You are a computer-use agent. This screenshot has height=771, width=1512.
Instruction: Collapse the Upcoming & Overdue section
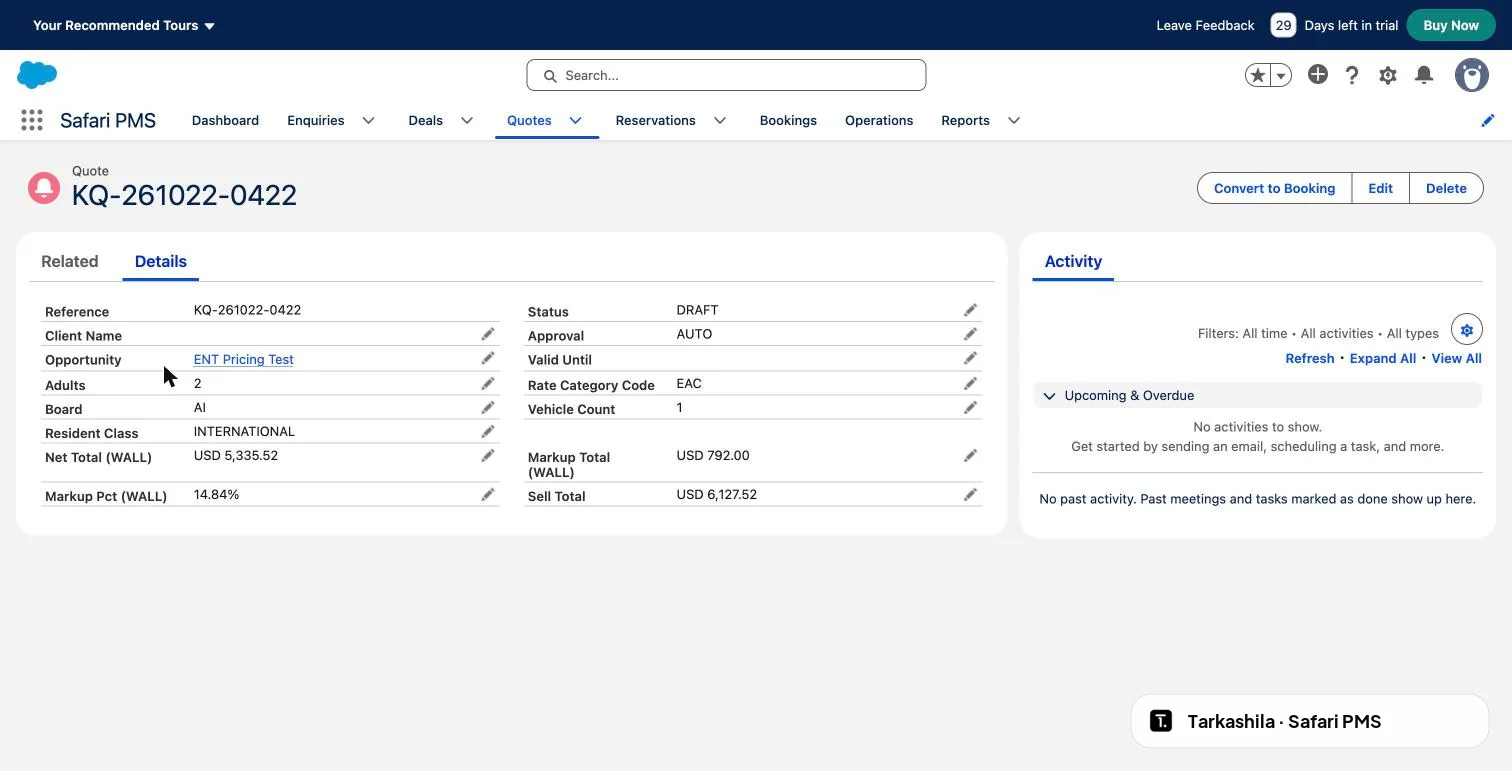[x=1049, y=396]
